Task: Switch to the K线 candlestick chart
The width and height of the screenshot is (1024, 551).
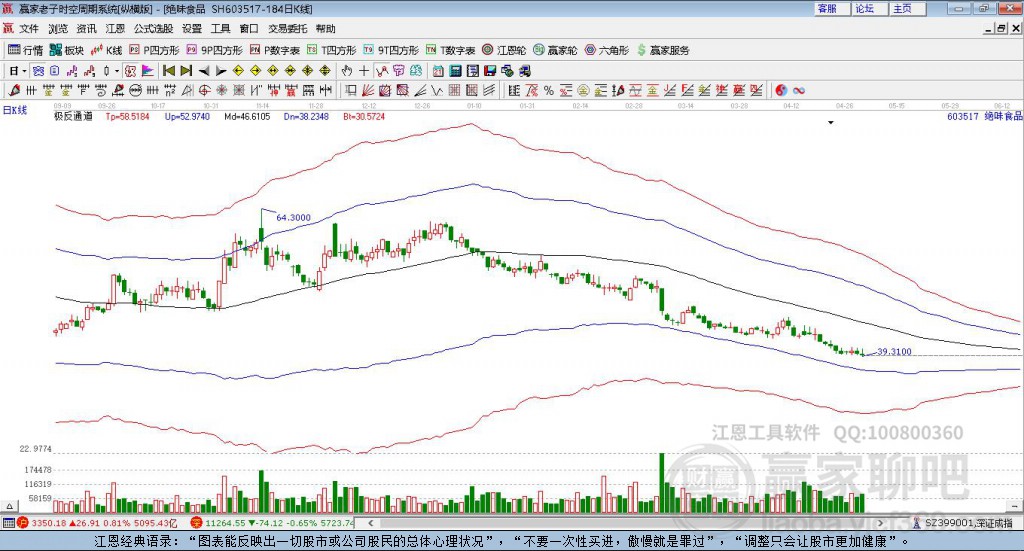Action: (x=106, y=50)
